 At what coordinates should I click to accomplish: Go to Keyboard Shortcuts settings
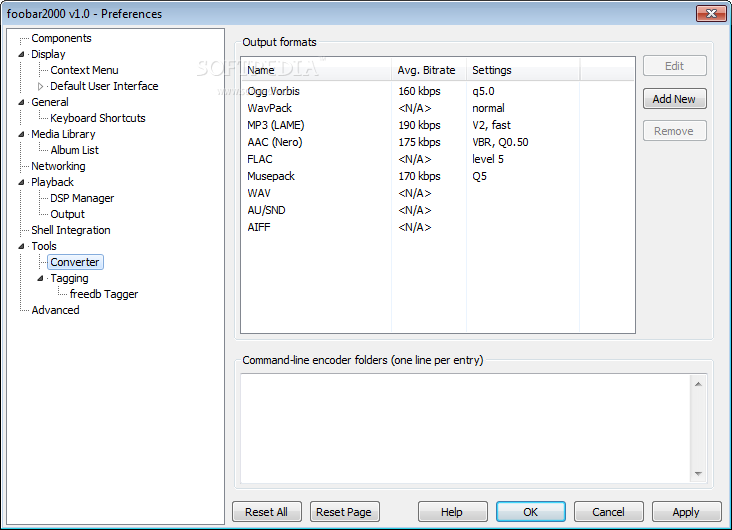tap(98, 118)
